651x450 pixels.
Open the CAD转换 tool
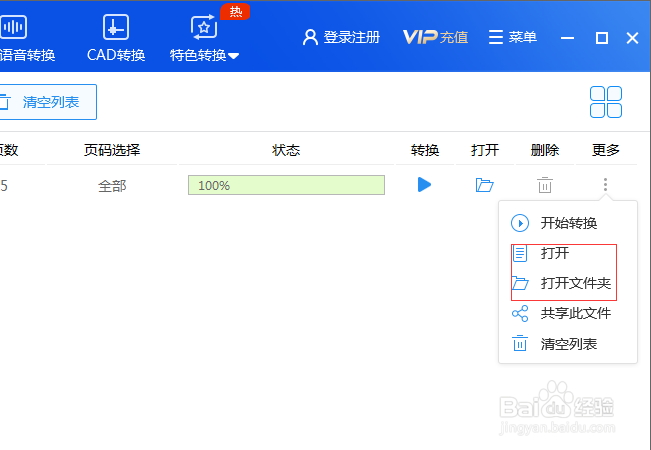click(116, 38)
